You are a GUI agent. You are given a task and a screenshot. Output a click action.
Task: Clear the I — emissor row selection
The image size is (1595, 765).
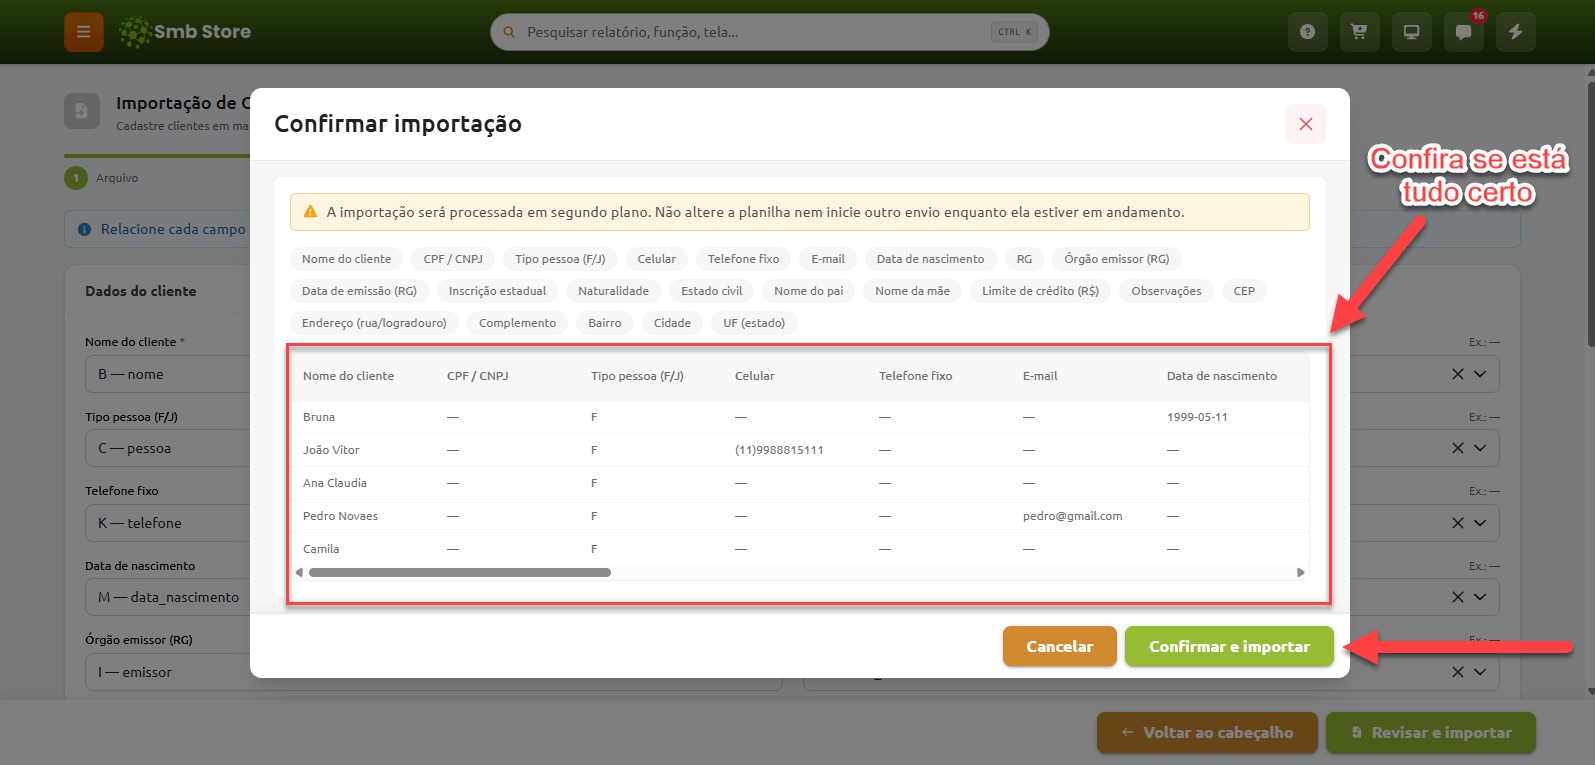click(1458, 672)
